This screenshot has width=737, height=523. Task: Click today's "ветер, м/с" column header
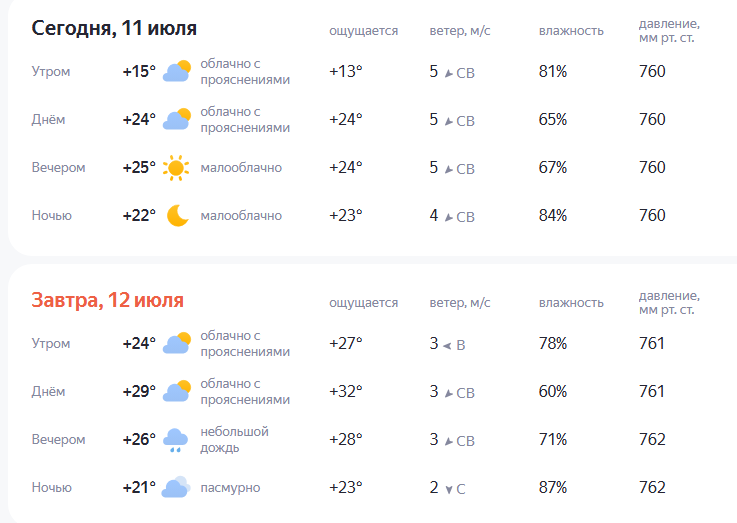tap(459, 31)
